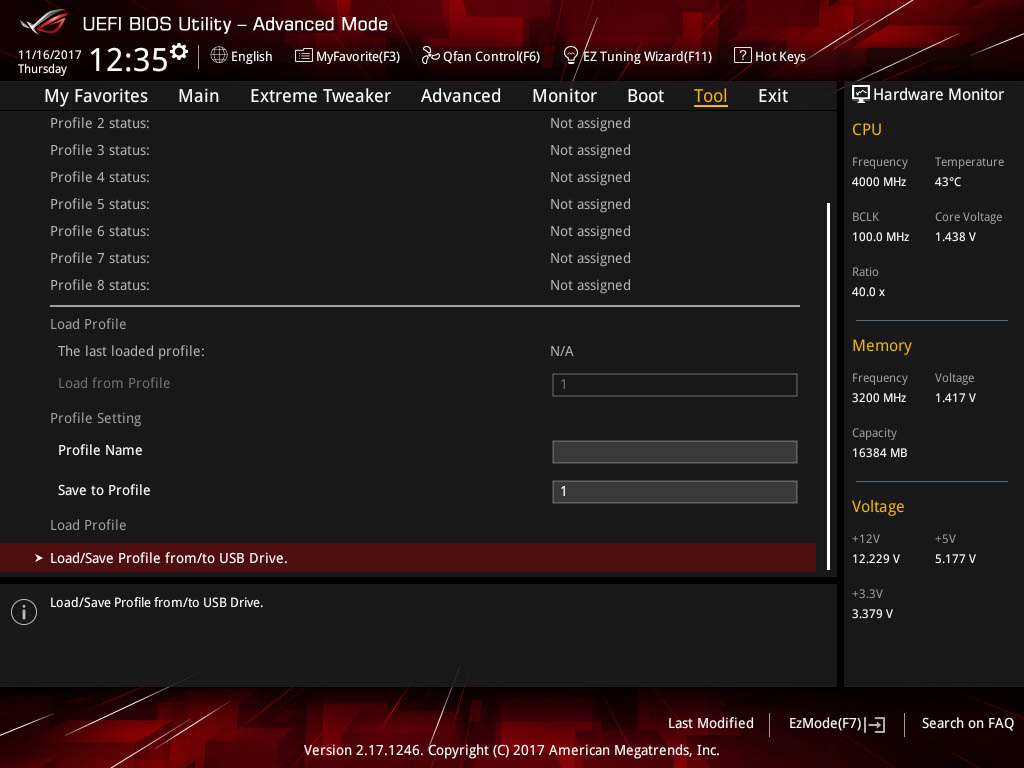Show Hot Keys text label
Image resolution: width=1024 pixels, height=768 pixels.
coord(780,57)
